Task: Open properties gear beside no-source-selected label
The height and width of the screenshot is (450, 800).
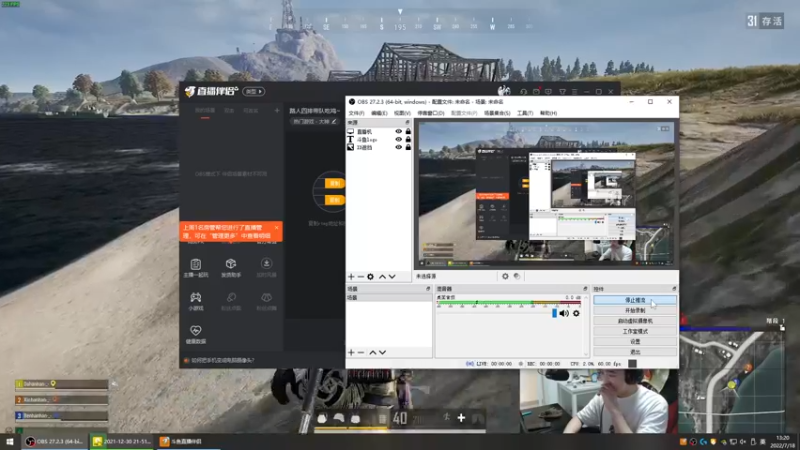Action: (x=505, y=276)
